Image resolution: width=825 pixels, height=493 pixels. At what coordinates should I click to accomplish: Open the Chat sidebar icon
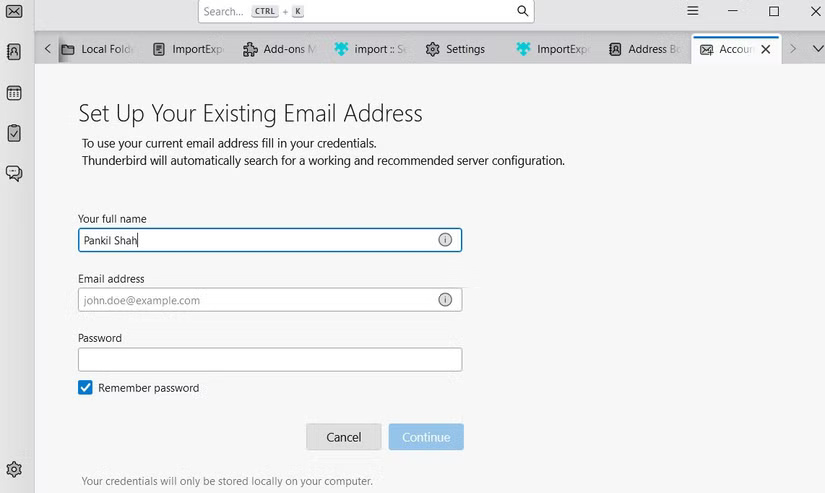[x=14, y=173]
